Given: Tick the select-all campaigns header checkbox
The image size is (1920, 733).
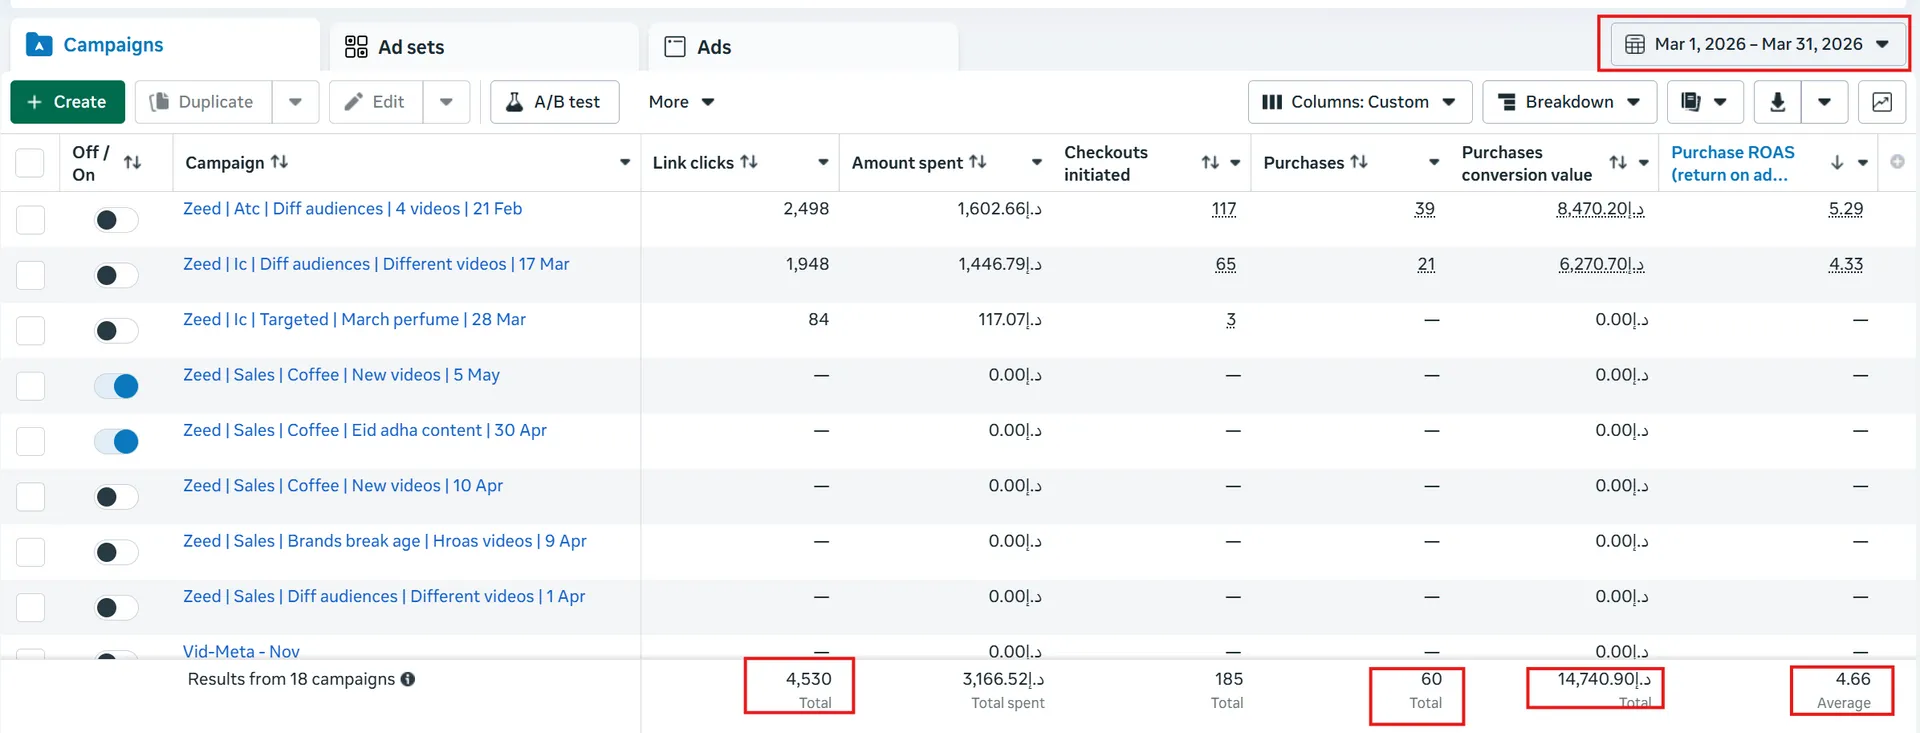Looking at the screenshot, I should pyautogui.click(x=30, y=162).
